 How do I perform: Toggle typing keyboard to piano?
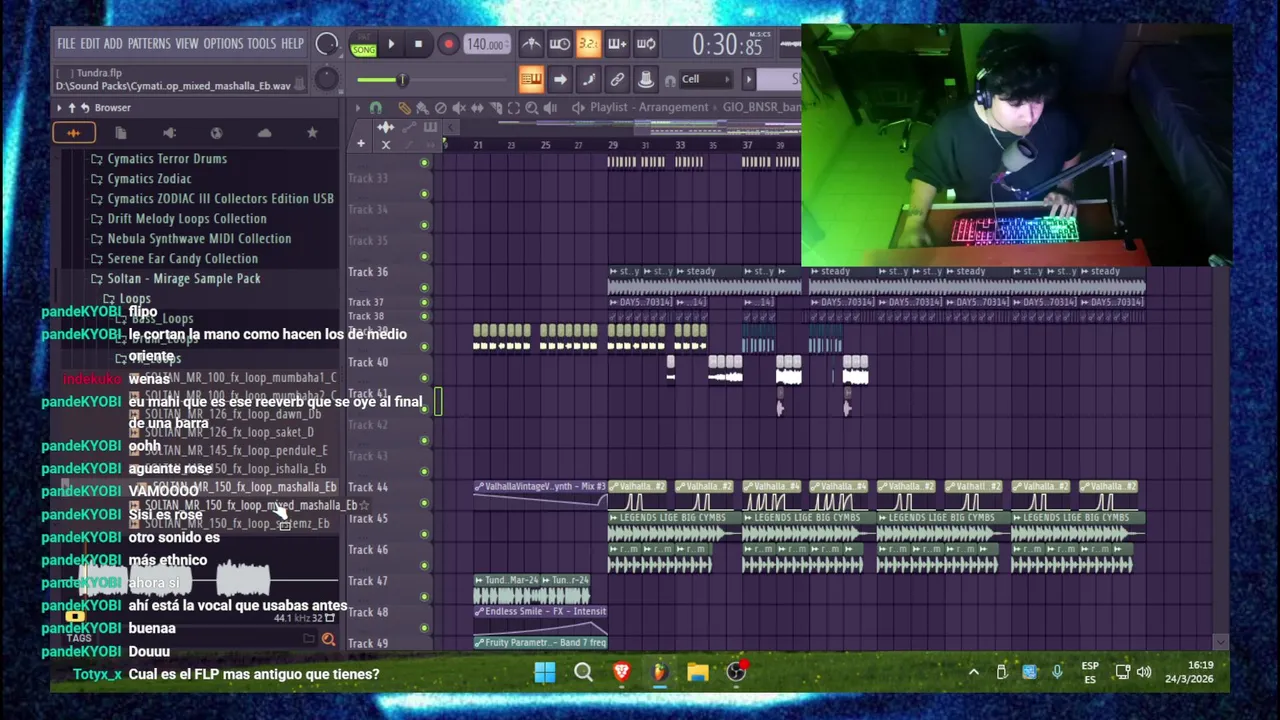click(x=531, y=79)
